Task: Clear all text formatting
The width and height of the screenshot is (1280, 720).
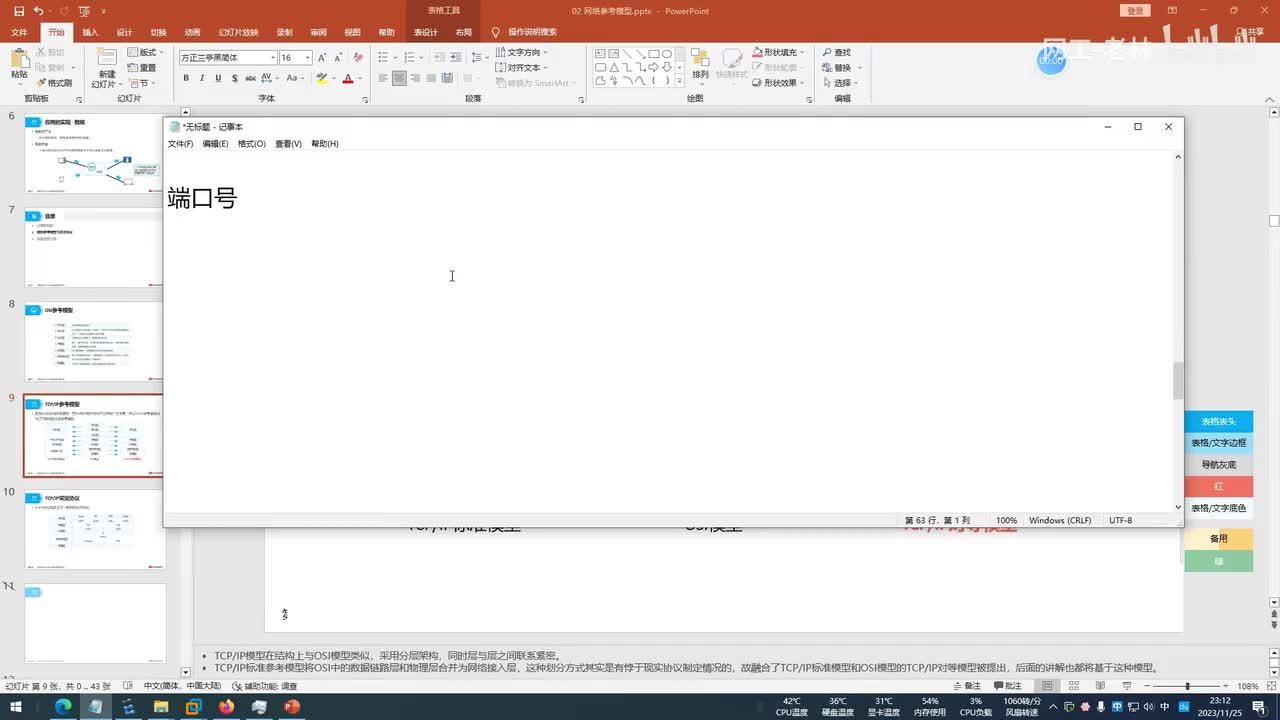Action: tap(357, 58)
